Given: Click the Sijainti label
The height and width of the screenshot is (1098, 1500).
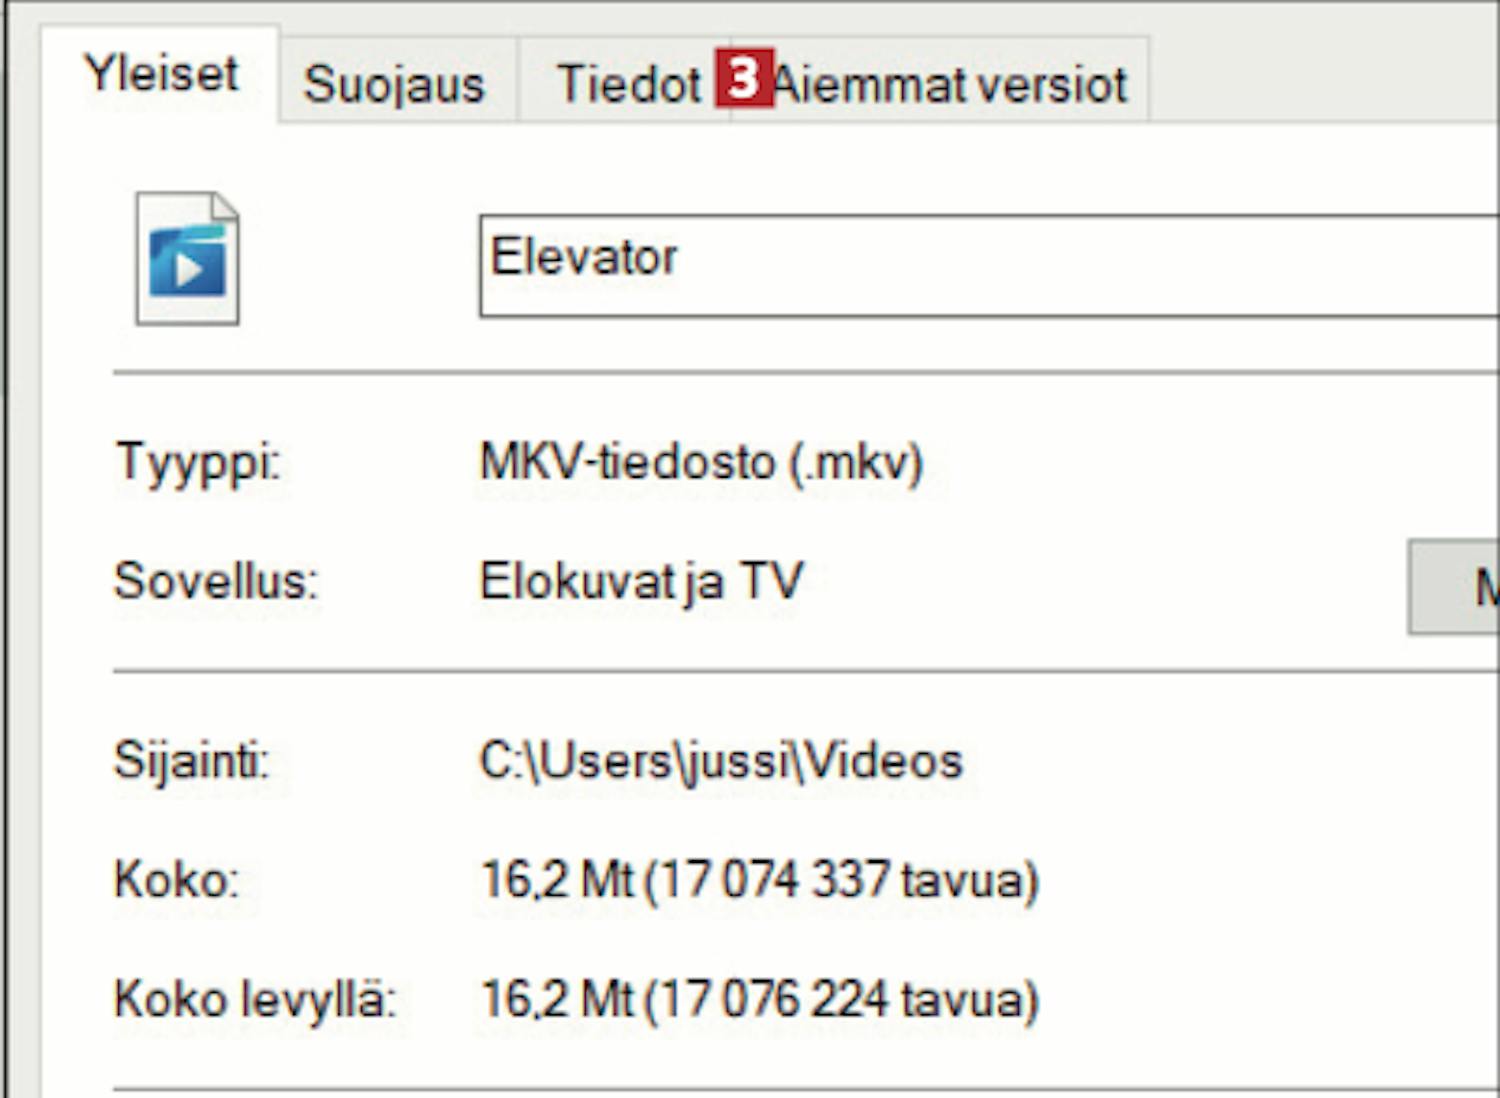Looking at the screenshot, I should [192, 761].
